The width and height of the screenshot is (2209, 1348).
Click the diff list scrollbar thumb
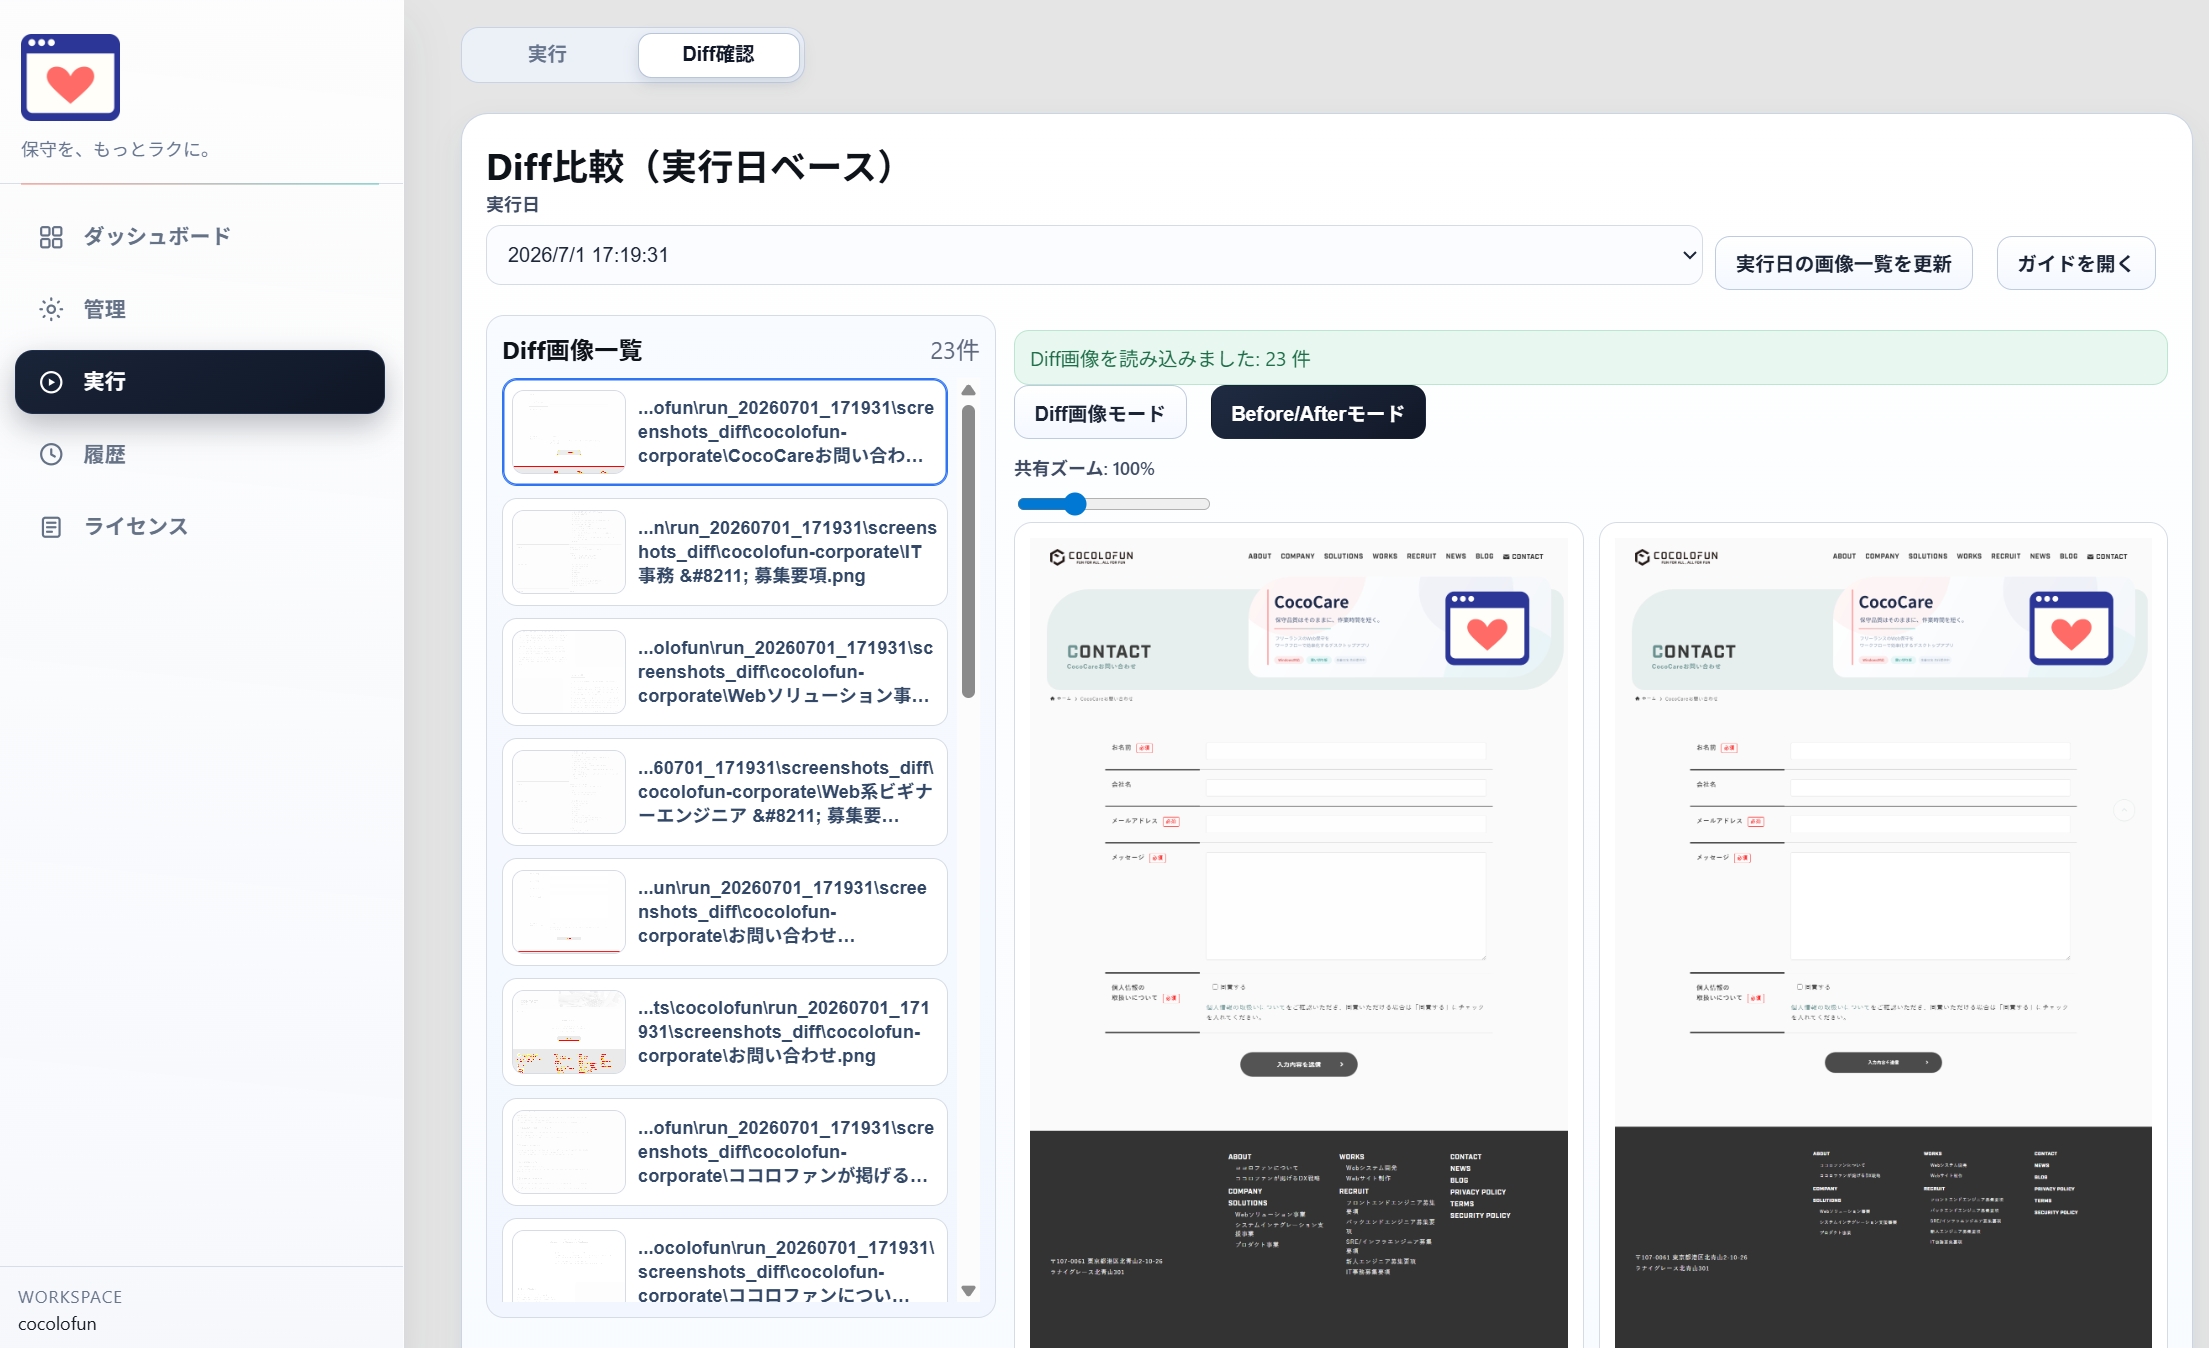(968, 551)
